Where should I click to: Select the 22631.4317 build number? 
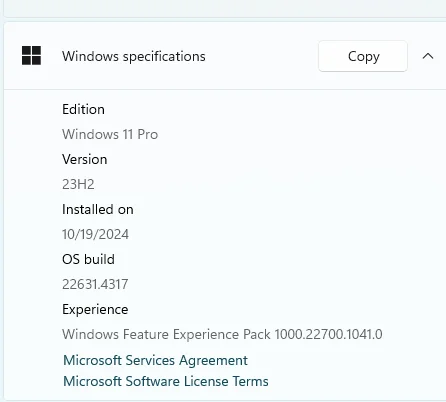click(95, 284)
